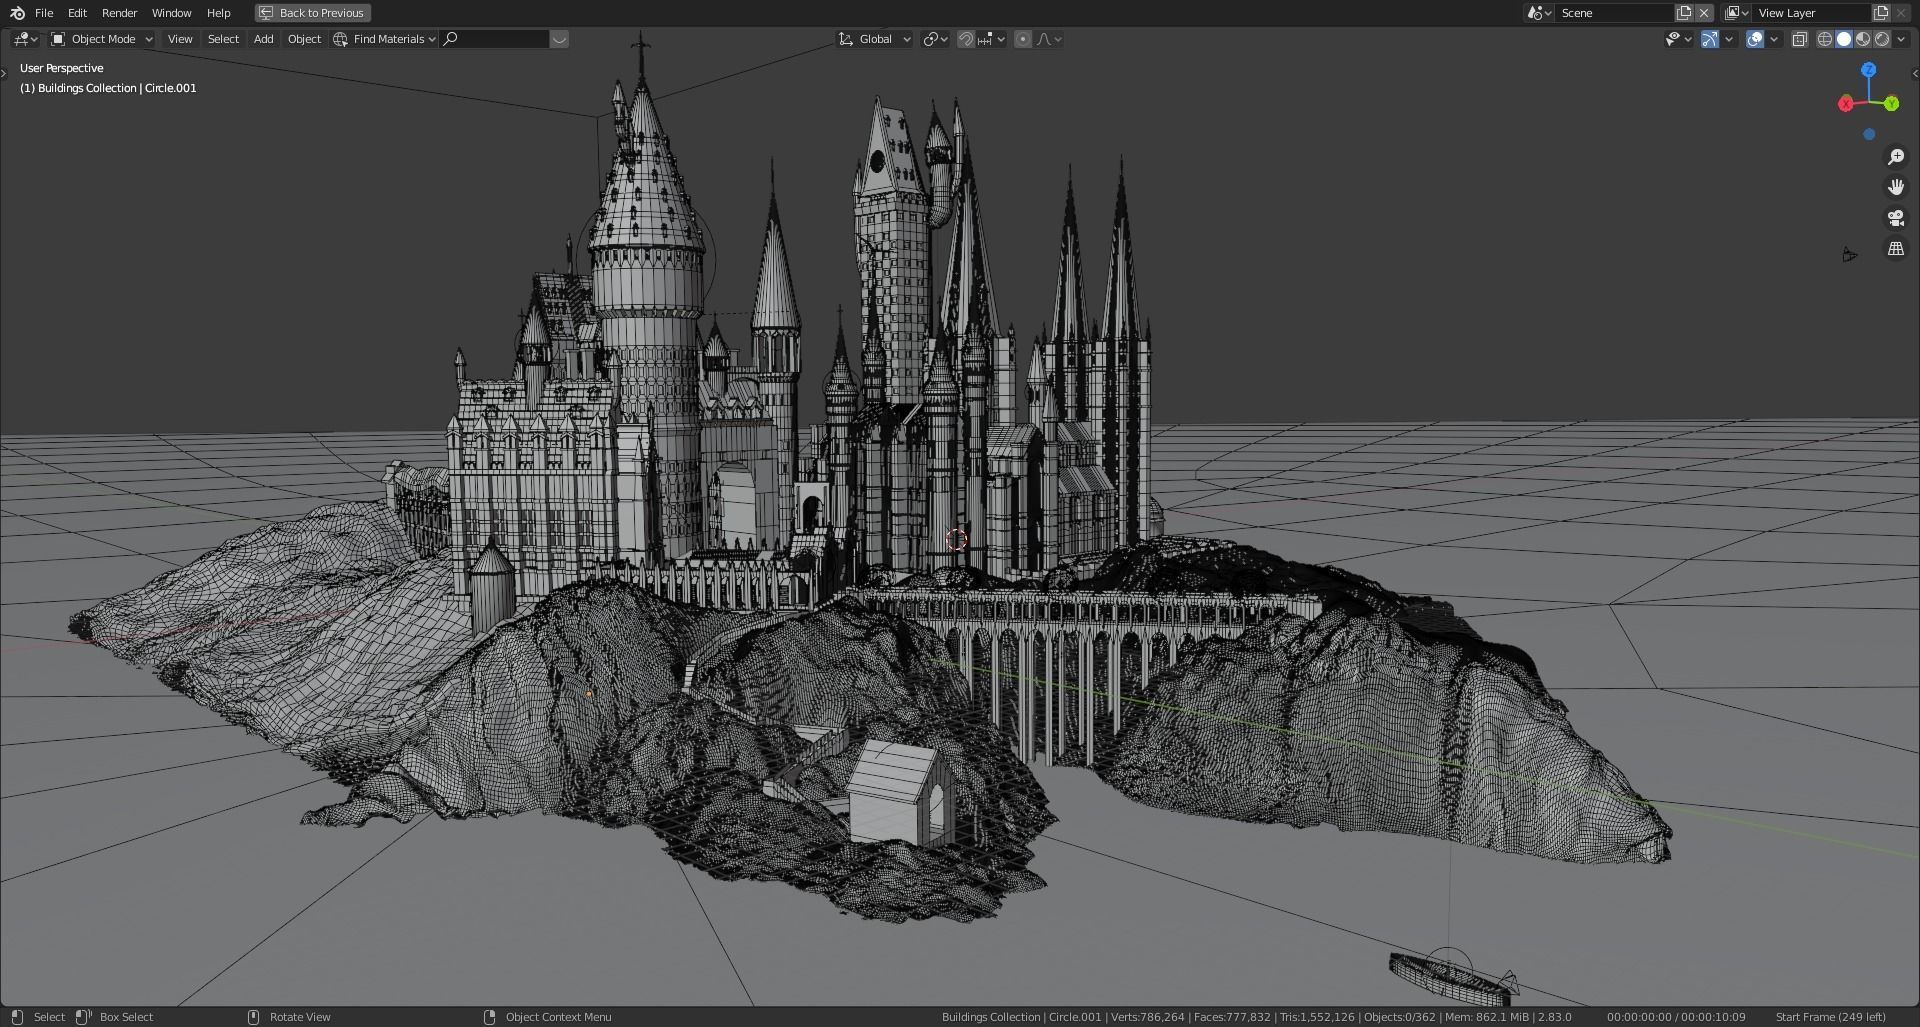The height and width of the screenshot is (1027, 1920).
Task: Click the negative Z blue dot on gizmo
Action: (1869, 134)
